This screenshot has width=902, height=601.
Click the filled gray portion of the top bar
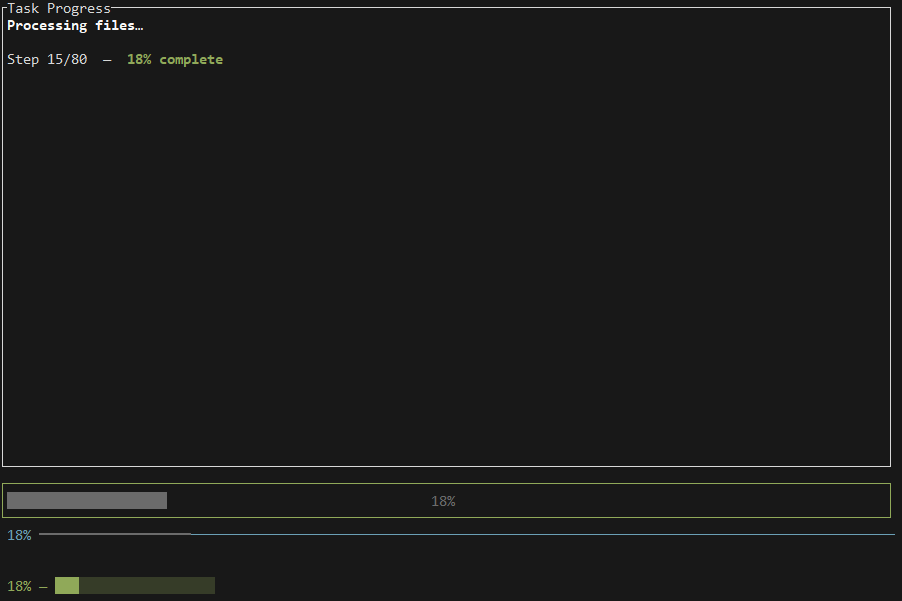(85, 500)
